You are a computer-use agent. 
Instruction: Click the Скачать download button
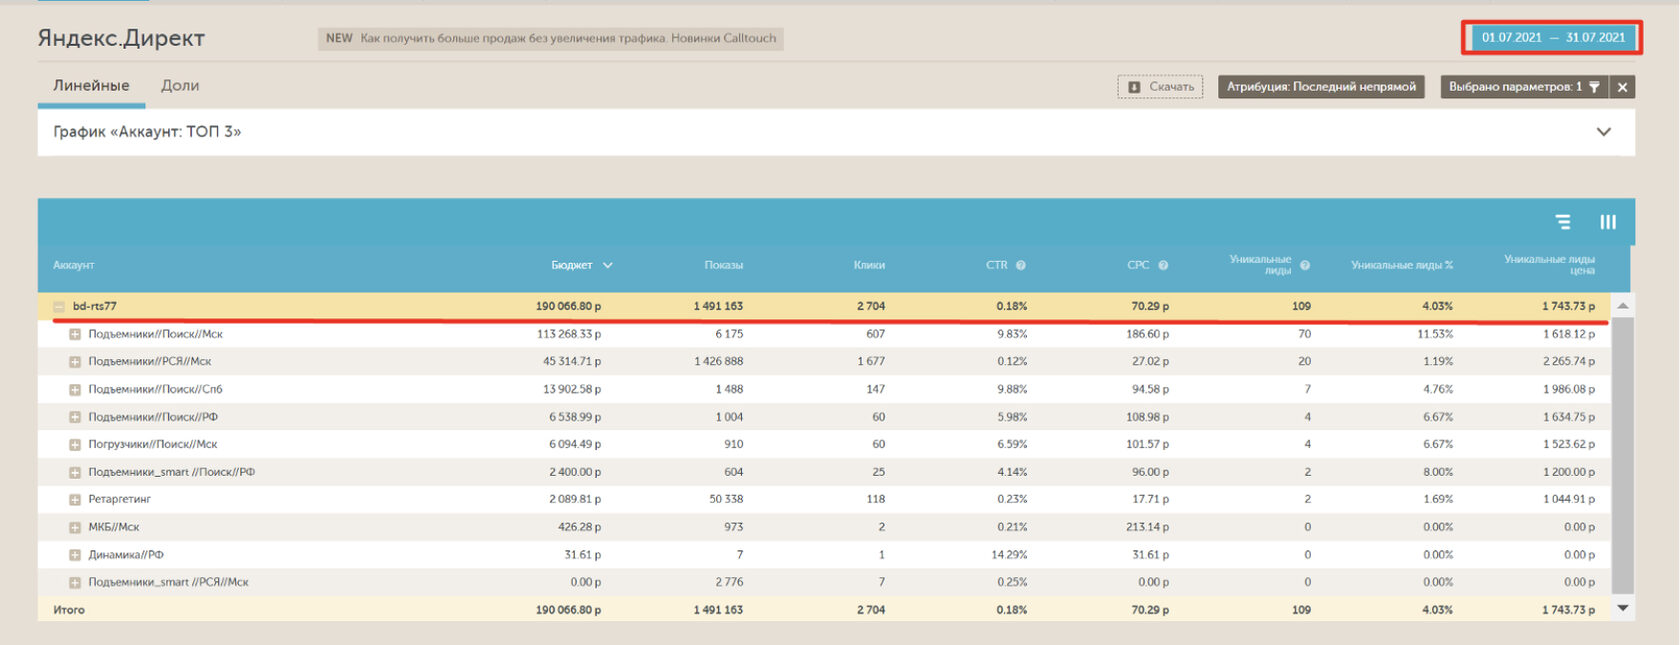1160,87
